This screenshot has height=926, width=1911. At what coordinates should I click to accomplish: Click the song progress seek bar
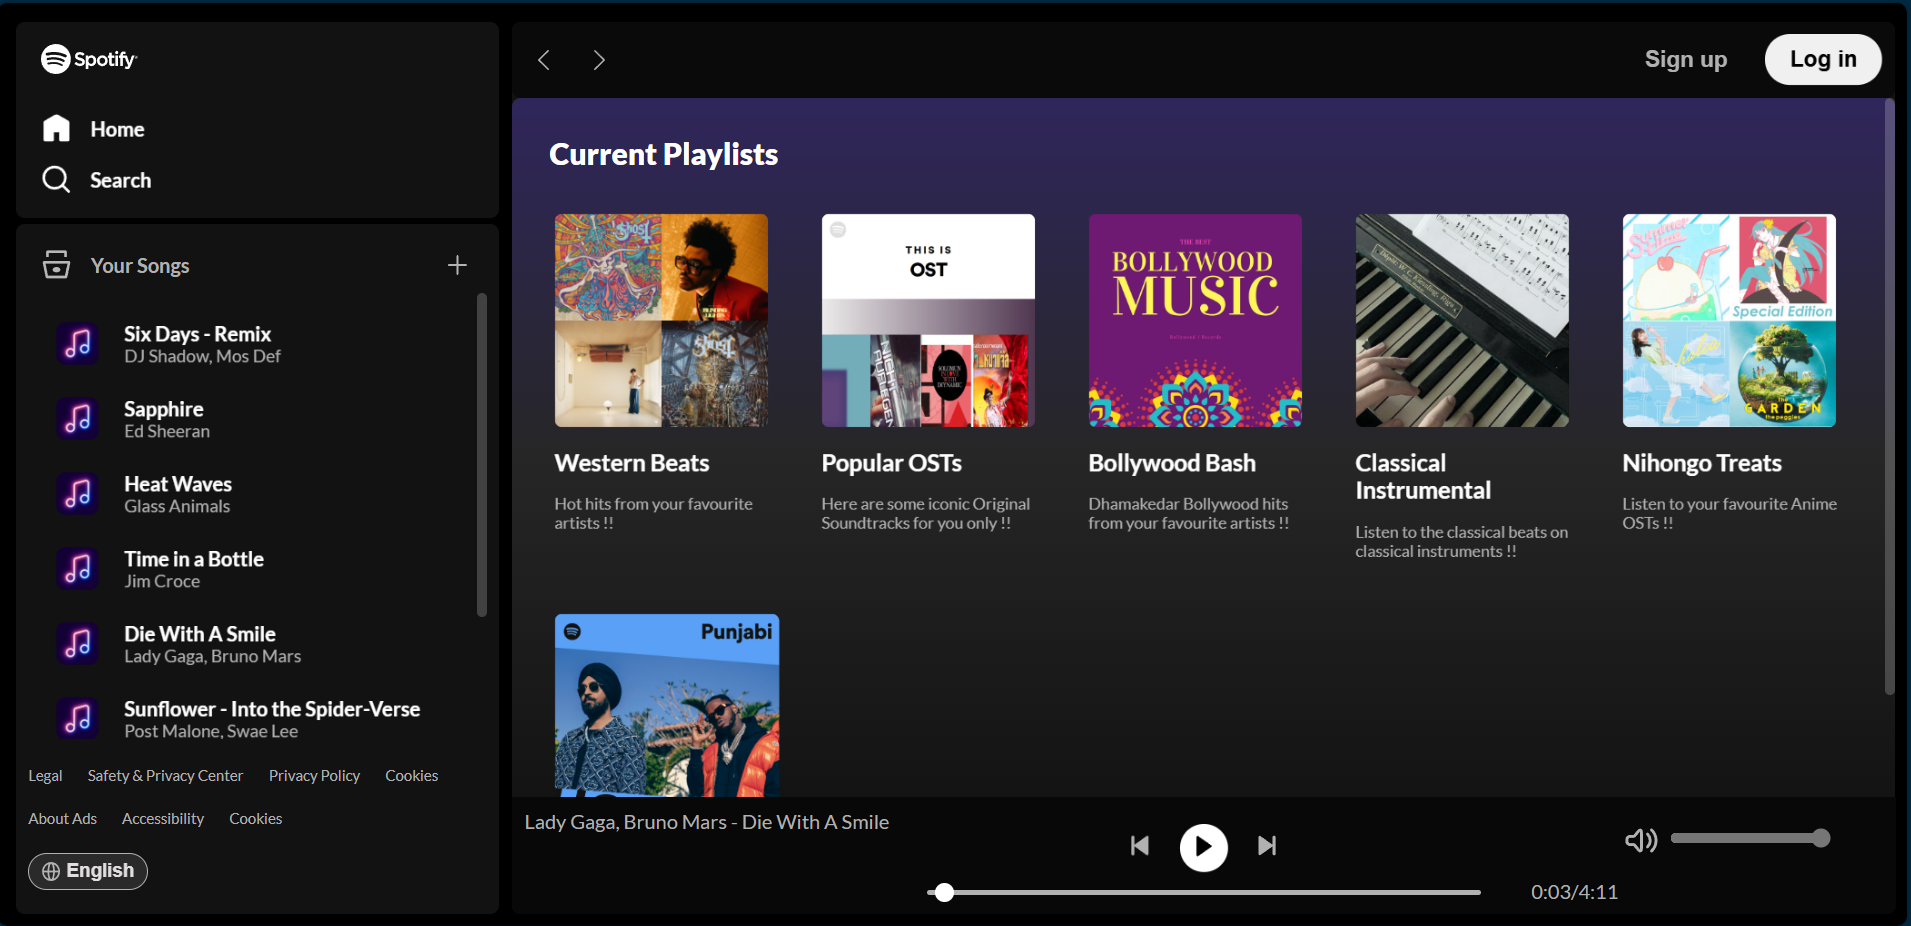point(1204,892)
